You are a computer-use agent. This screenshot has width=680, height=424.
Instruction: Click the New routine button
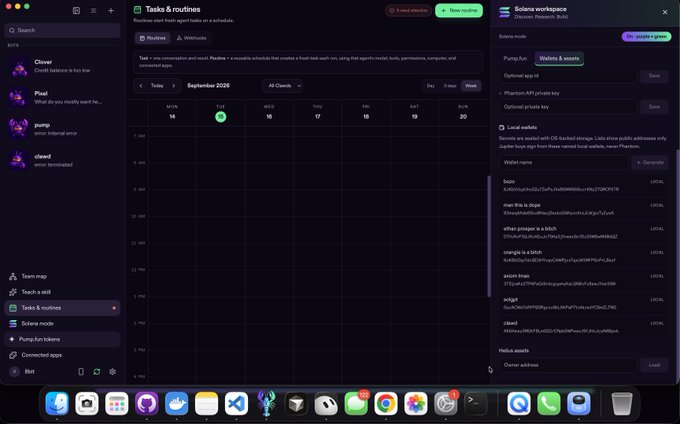coord(459,10)
